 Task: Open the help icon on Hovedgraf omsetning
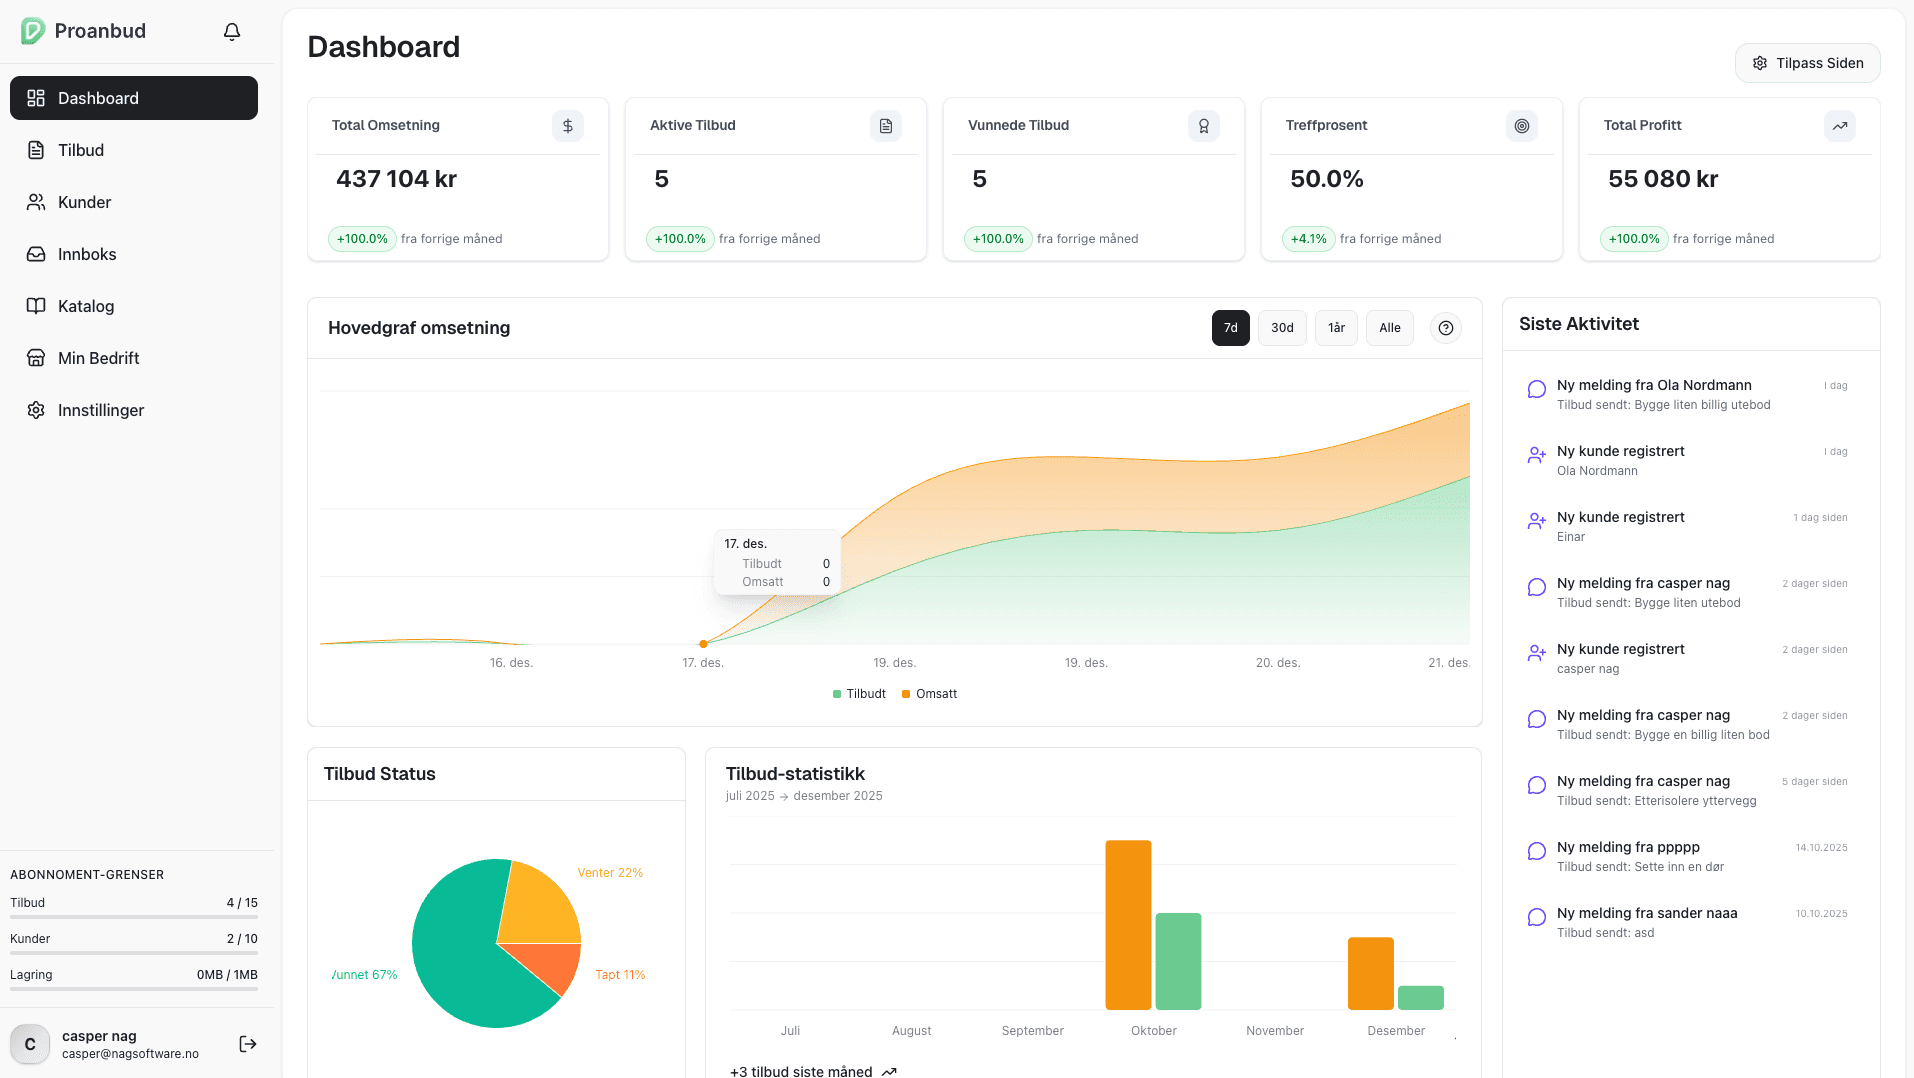(1445, 327)
